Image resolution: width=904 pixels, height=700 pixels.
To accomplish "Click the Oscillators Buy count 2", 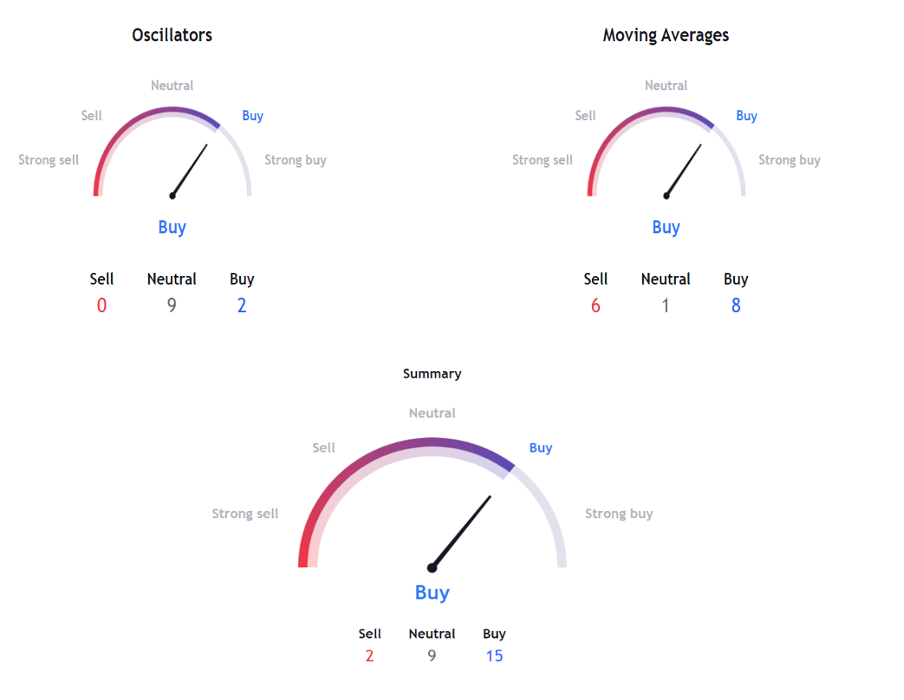I will click(242, 305).
